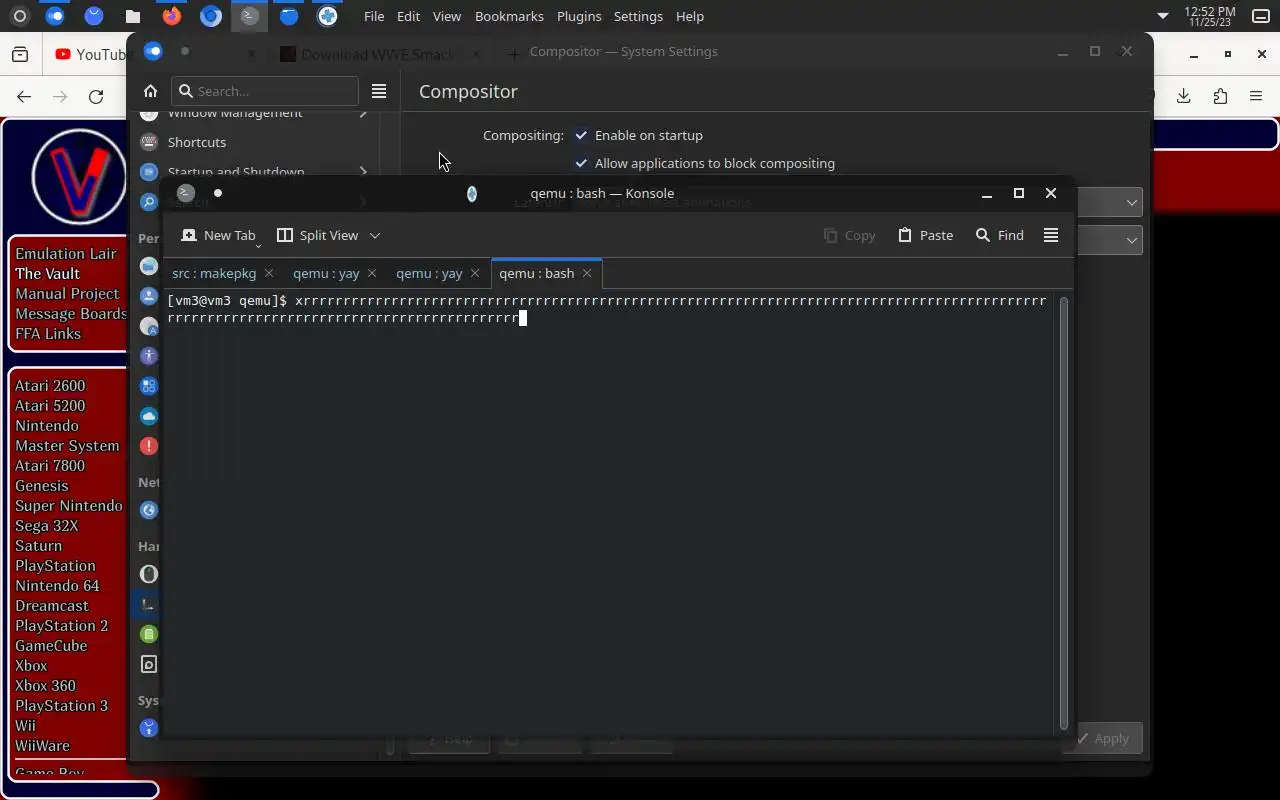Open the Message Boards link
This screenshot has width=1280, height=800.
(71, 314)
